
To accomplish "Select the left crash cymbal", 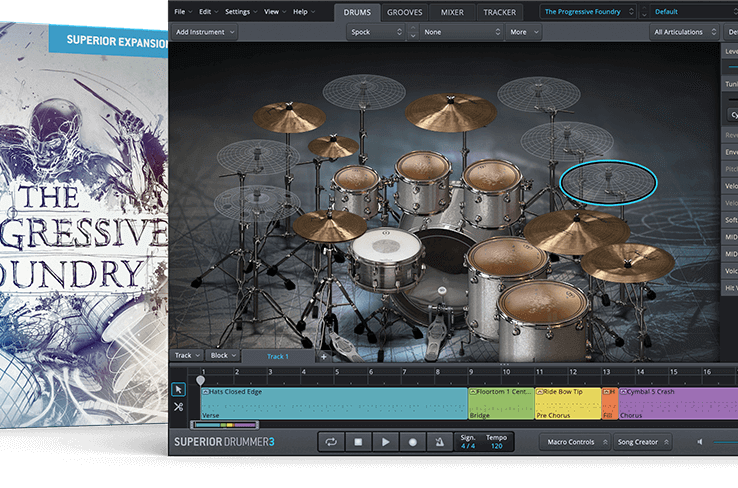I will point(289,117).
